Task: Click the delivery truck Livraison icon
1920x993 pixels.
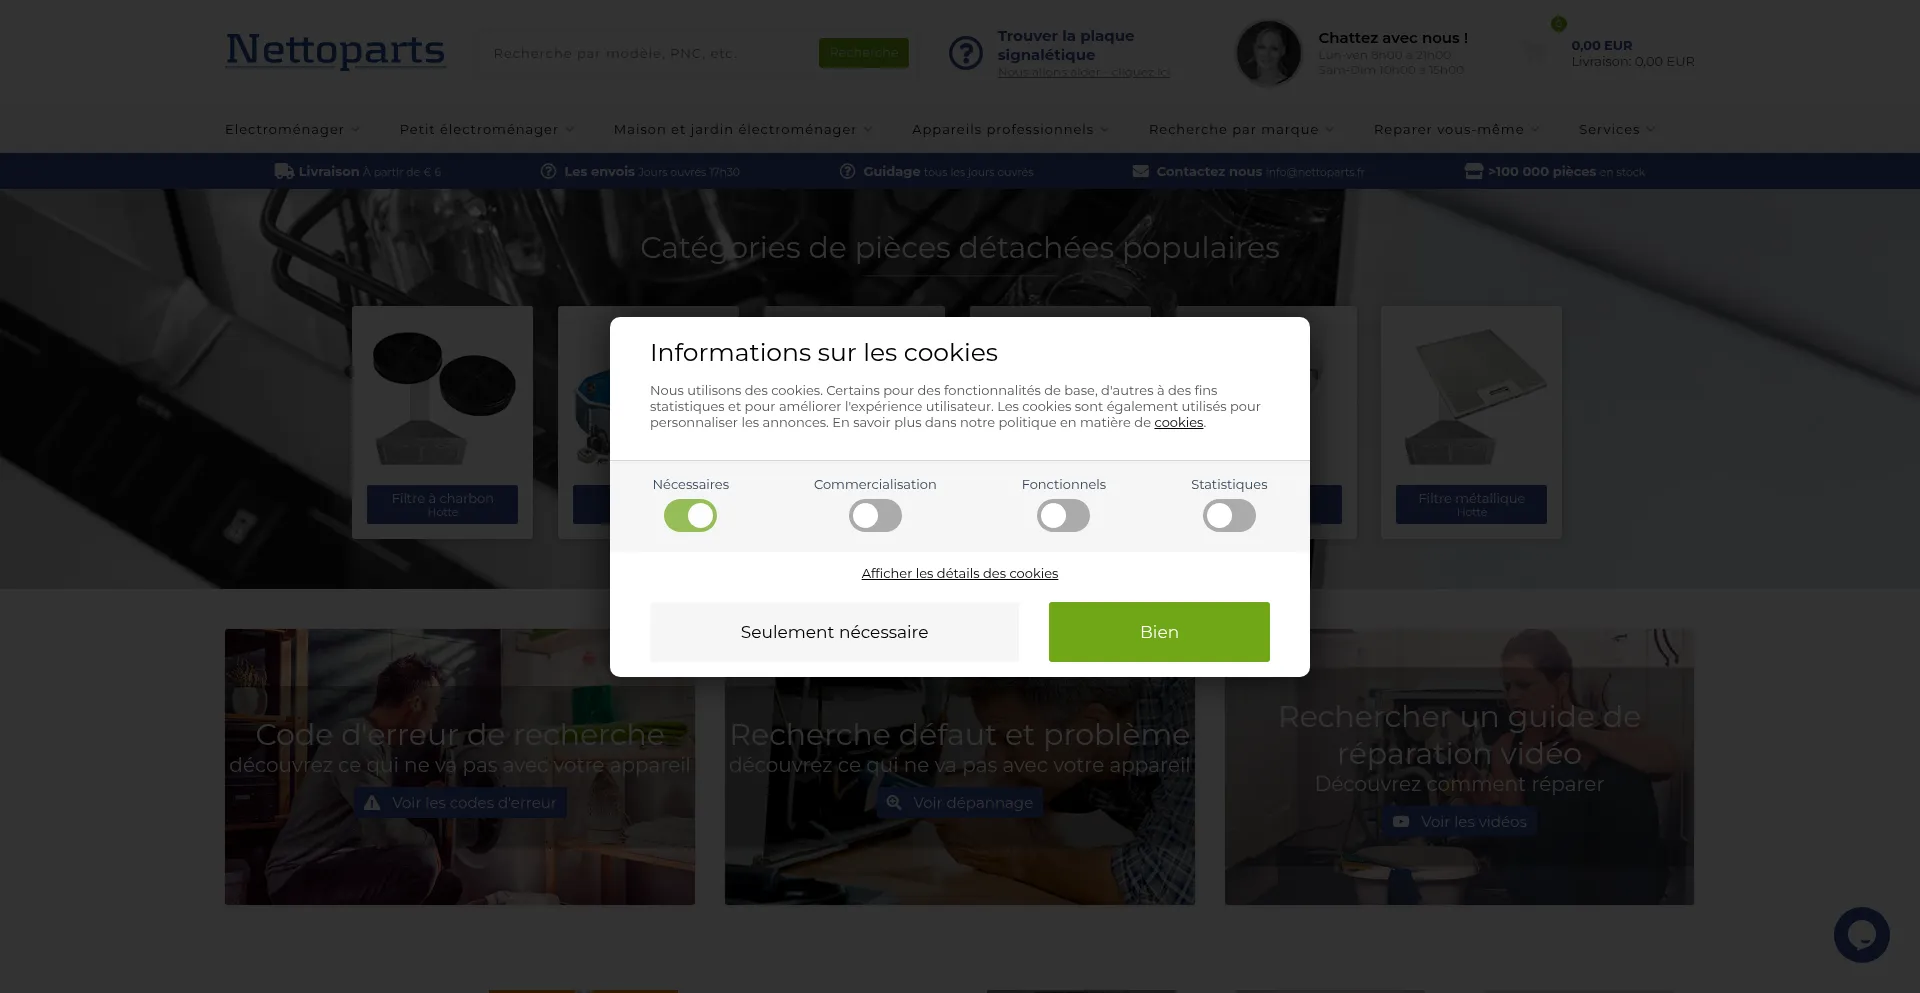Action: coord(284,171)
